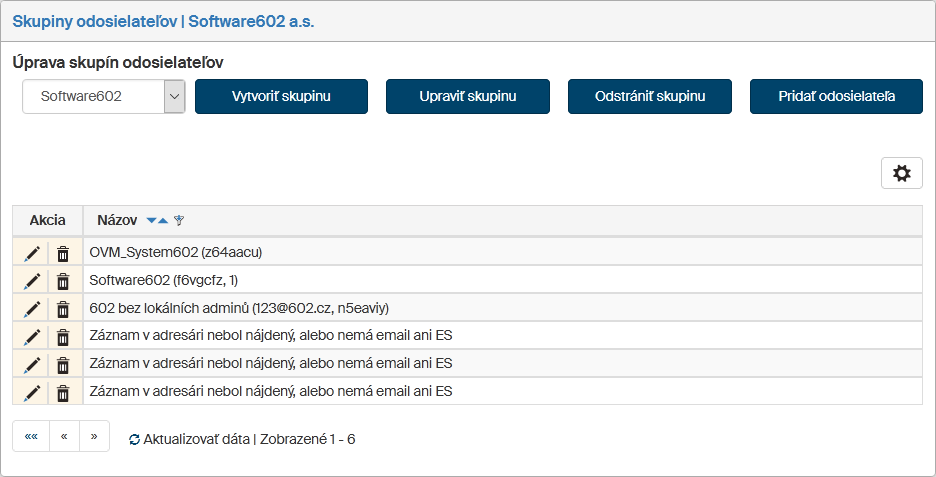This screenshot has height=477, width=936.
Task: Expand the Software602 group dropdown
Action: coord(174,97)
